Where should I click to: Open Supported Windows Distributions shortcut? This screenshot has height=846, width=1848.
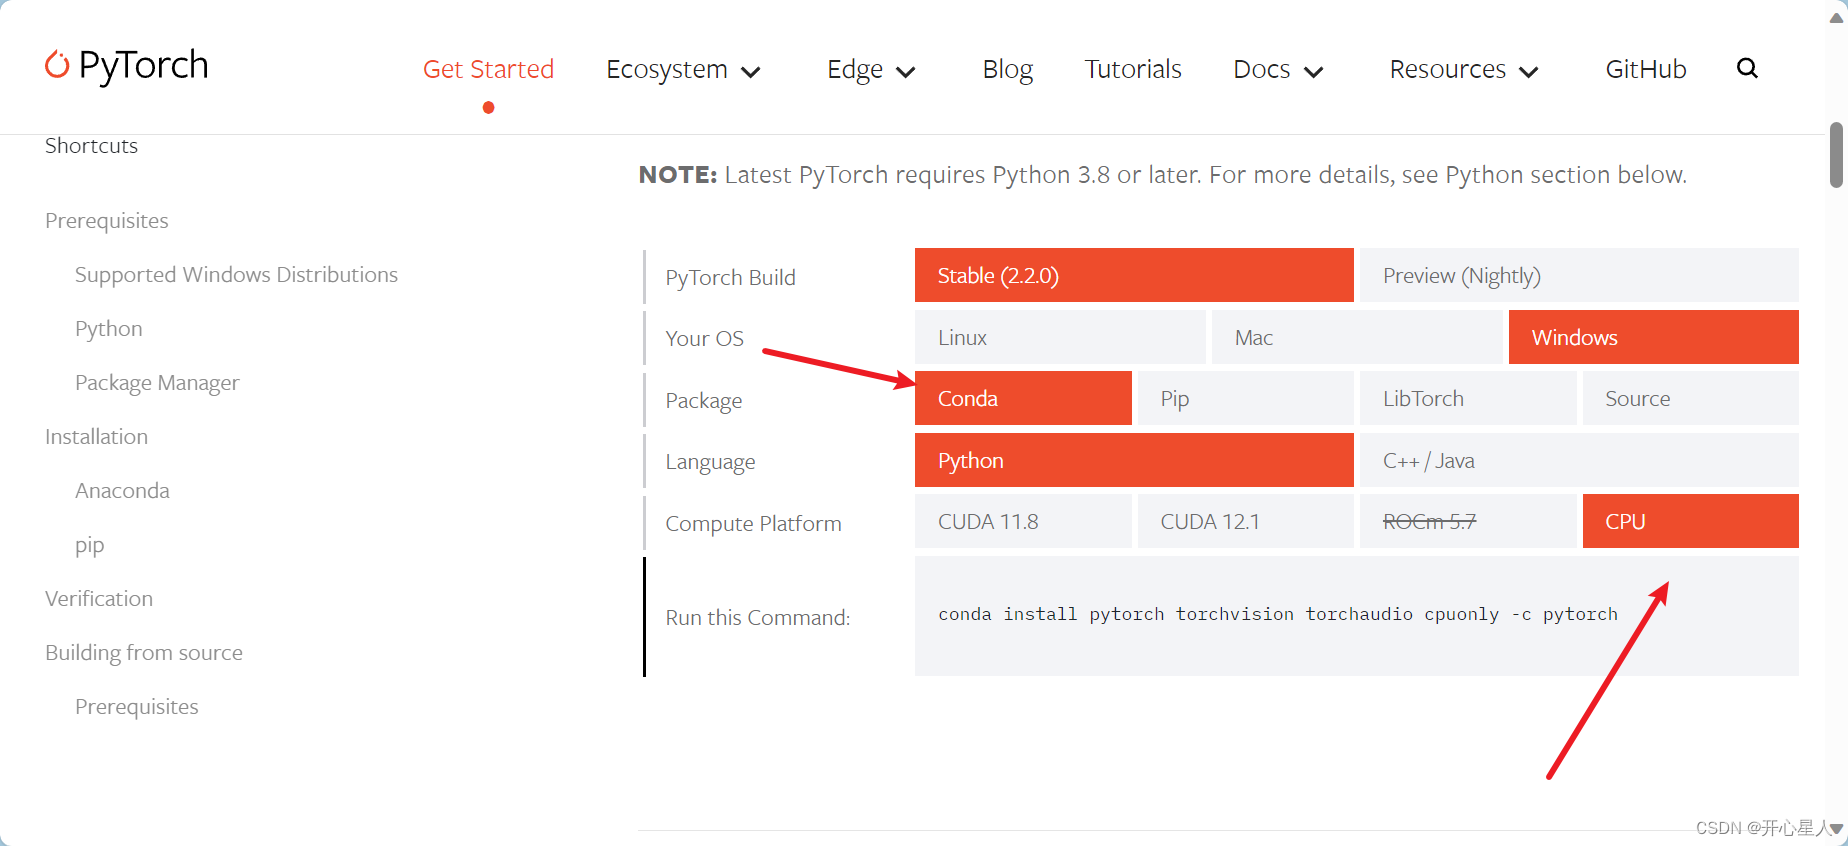236,274
